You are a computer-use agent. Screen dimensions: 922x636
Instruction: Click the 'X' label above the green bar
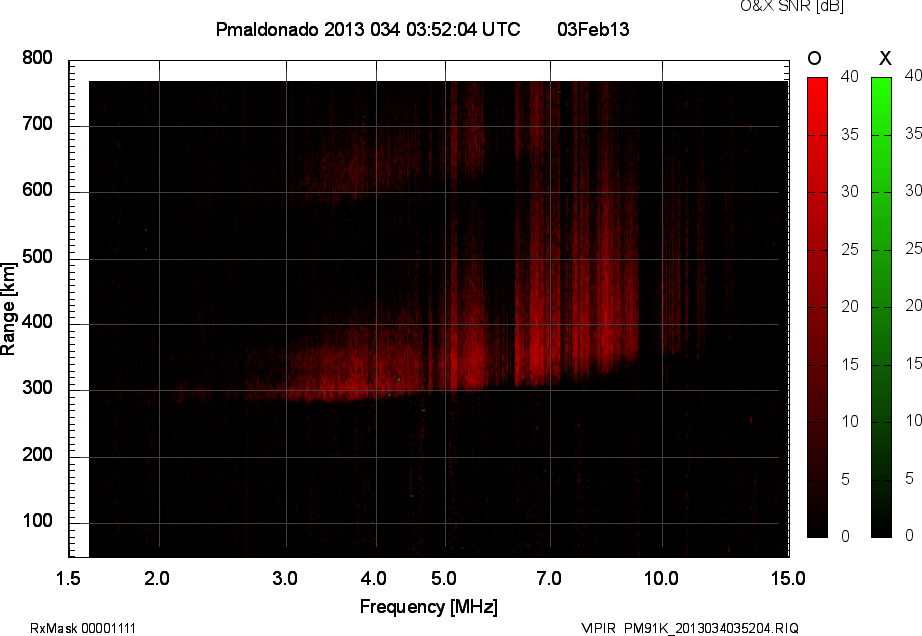885,58
